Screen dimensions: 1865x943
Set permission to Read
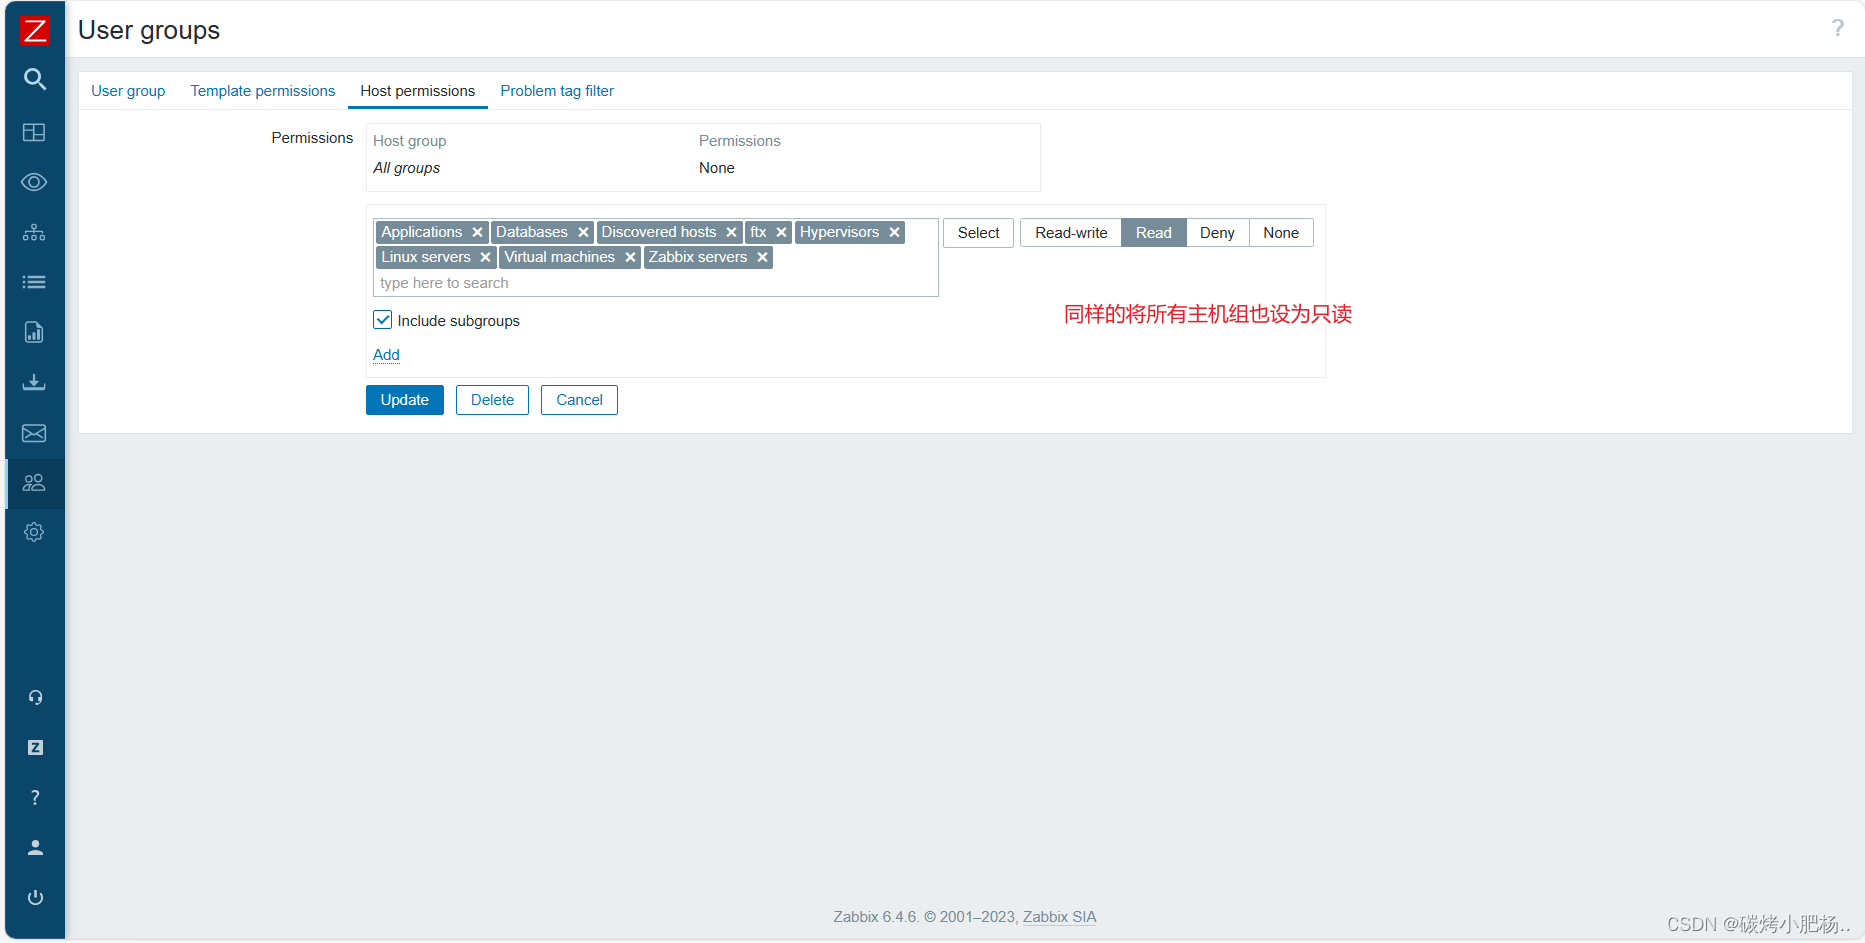point(1153,233)
